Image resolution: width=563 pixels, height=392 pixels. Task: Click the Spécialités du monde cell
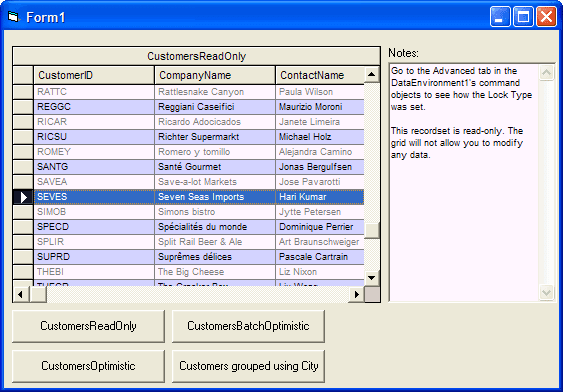(x=215, y=227)
